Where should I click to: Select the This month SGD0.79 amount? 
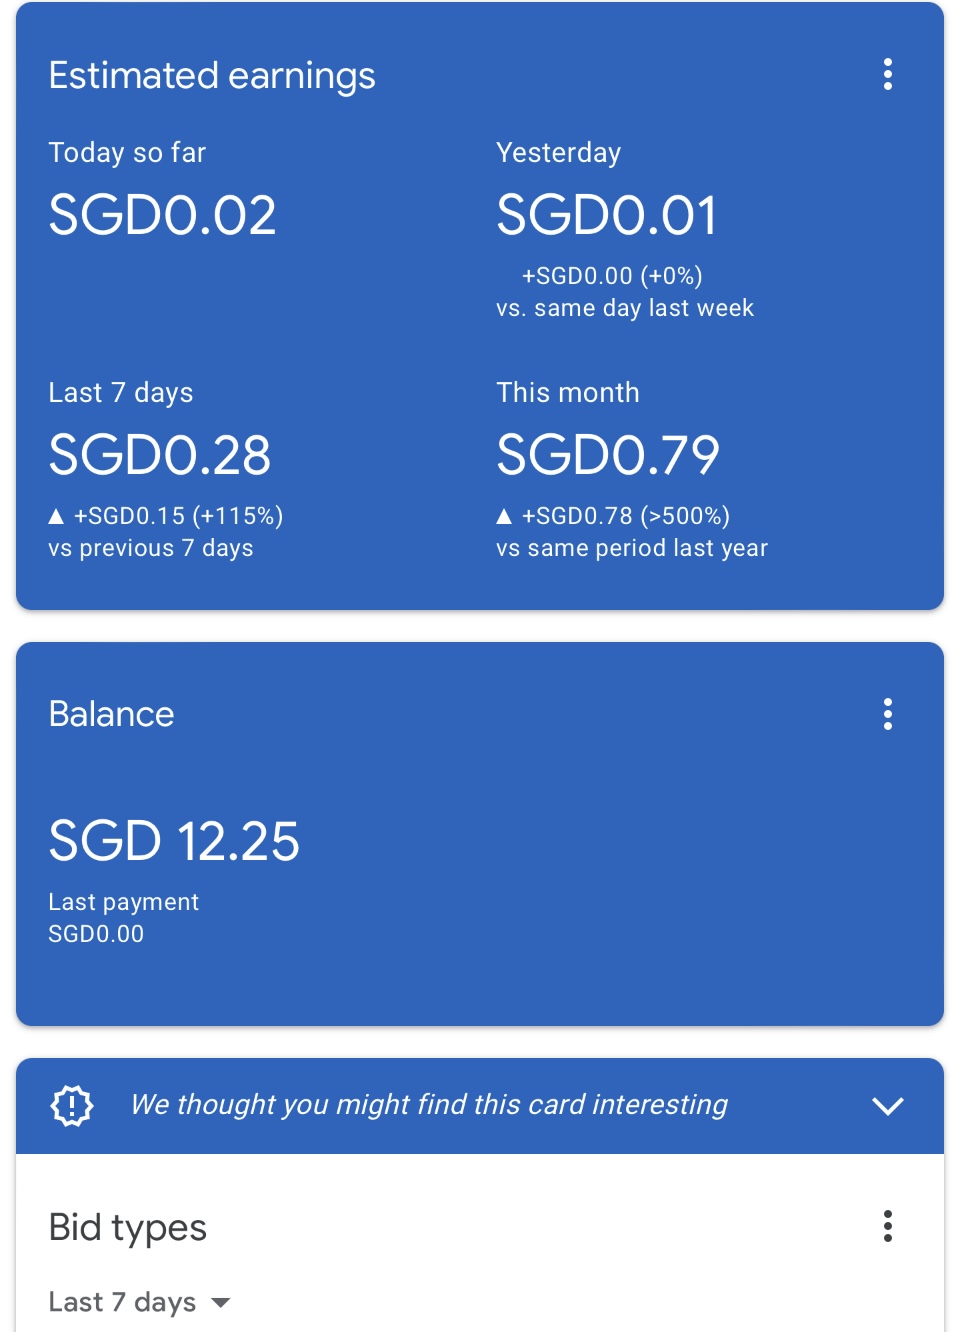pyautogui.click(x=608, y=455)
